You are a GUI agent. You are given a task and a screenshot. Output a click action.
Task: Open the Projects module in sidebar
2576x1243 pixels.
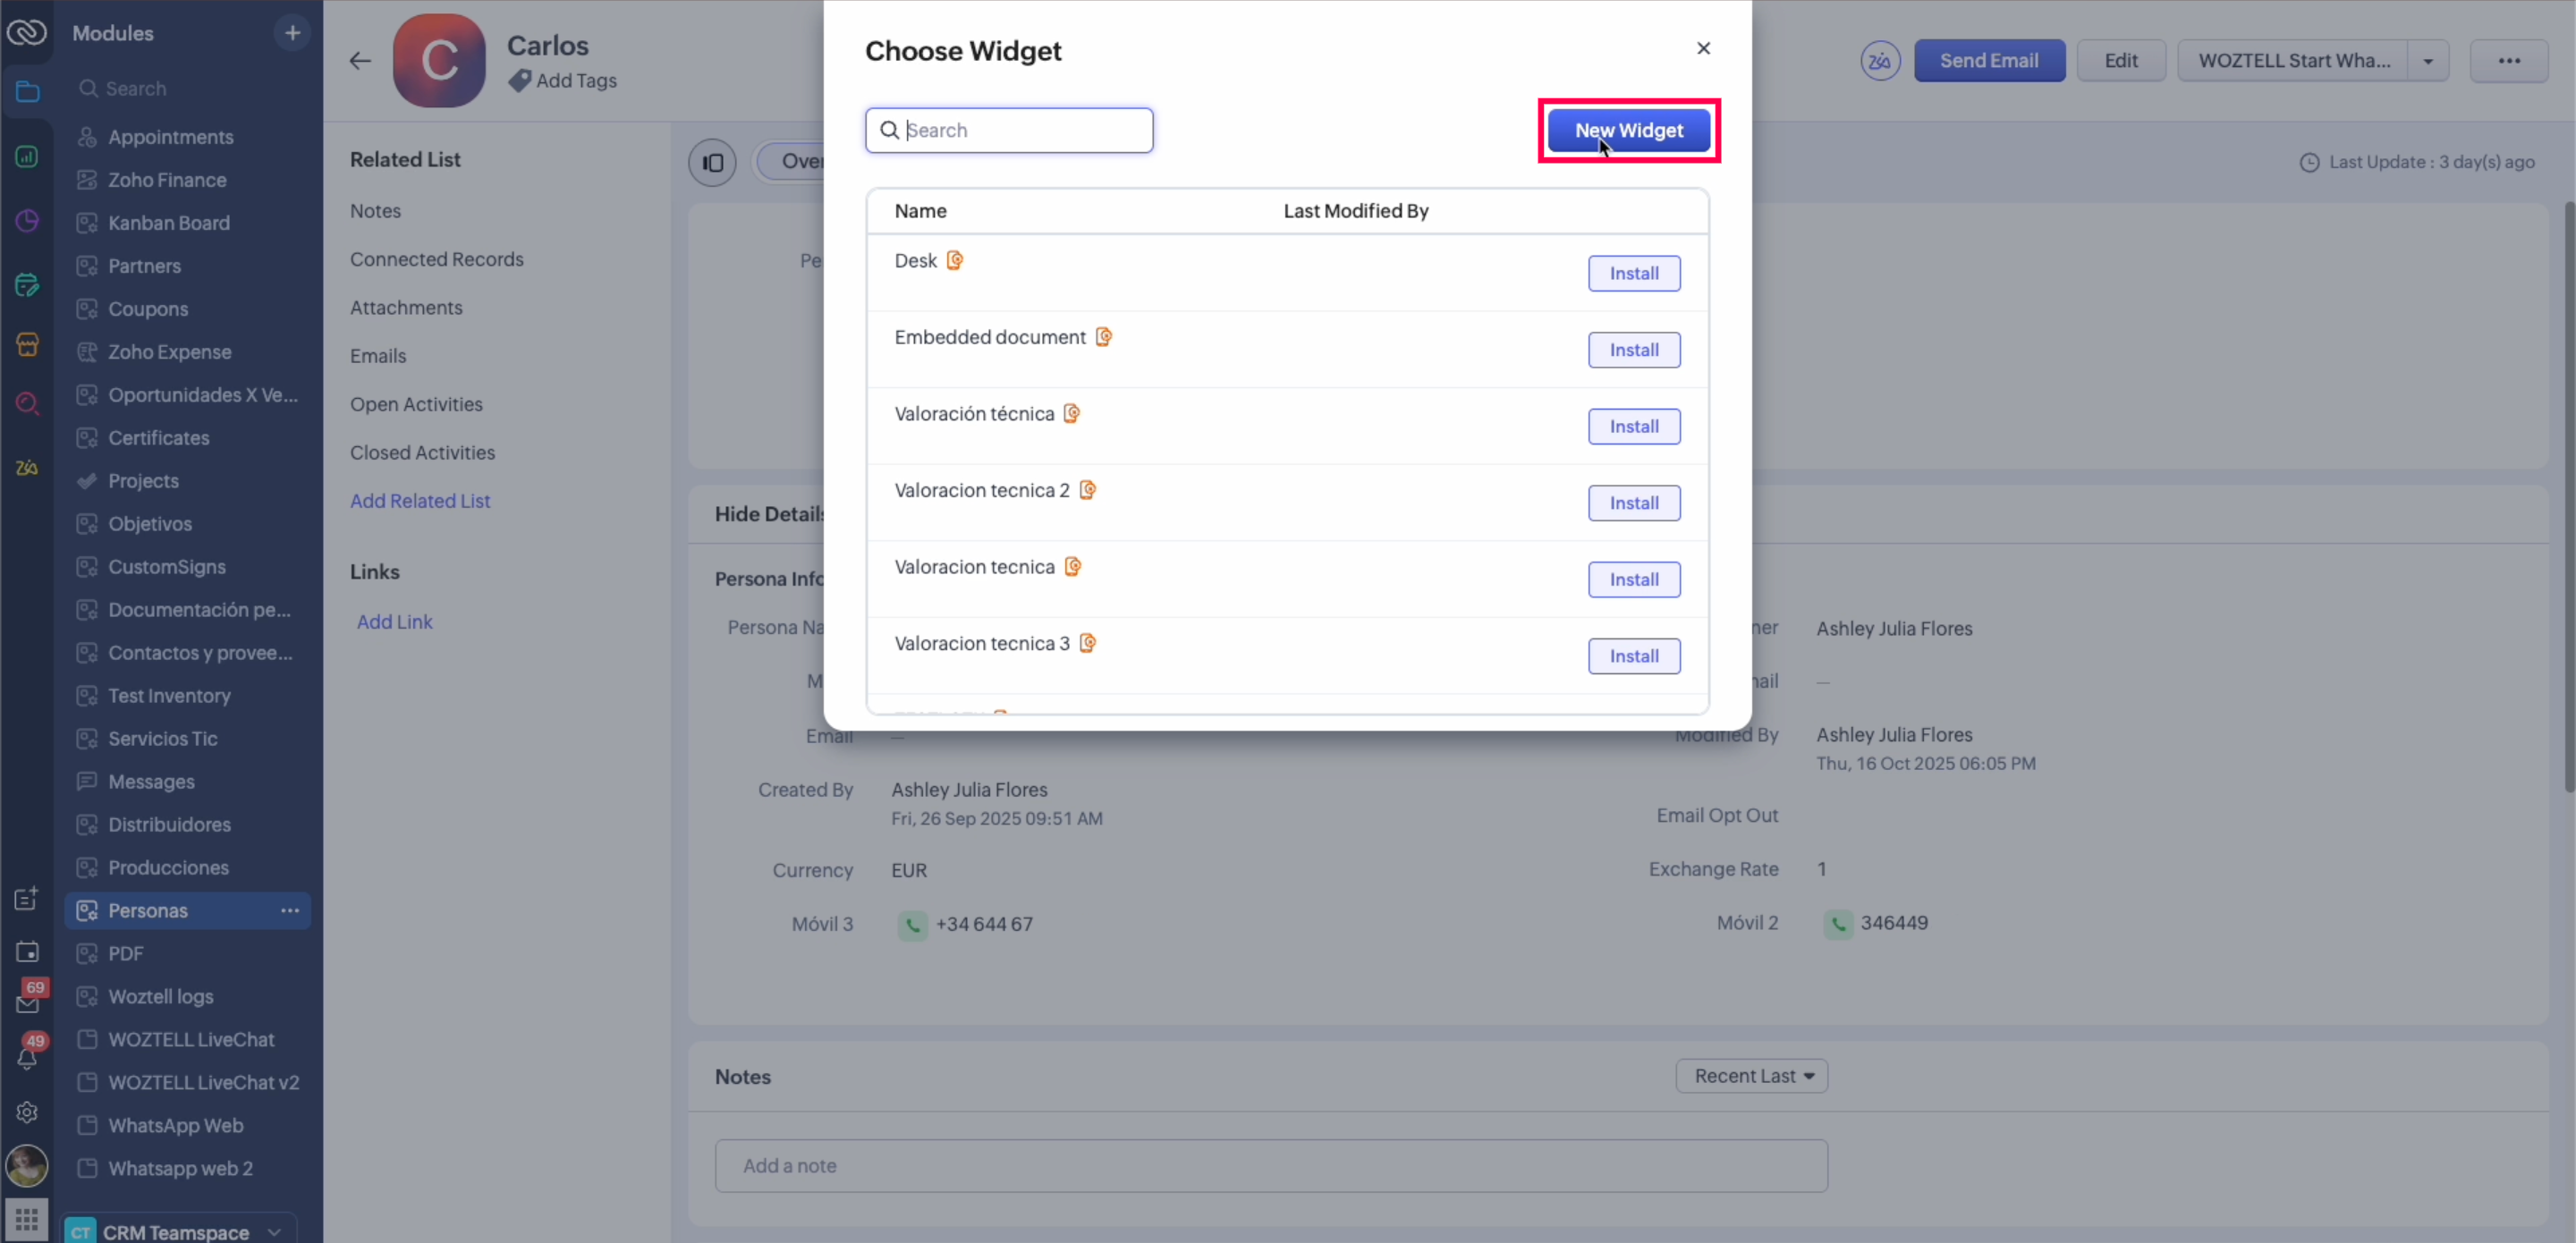coord(143,481)
